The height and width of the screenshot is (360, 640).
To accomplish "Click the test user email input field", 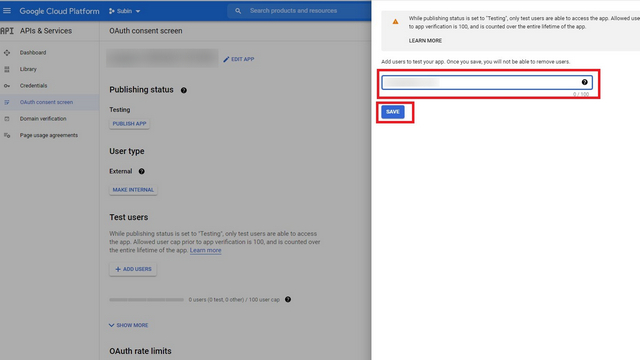I will coord(487,82).
